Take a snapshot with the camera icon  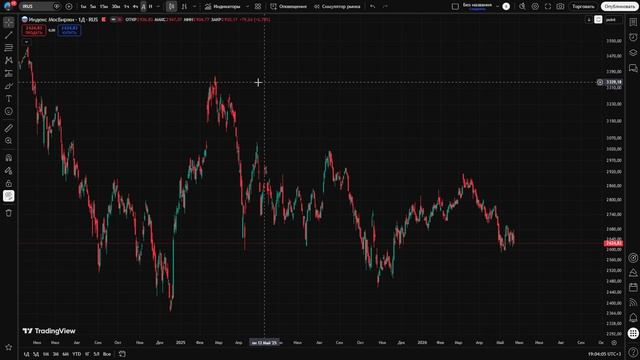click(560, 7)
